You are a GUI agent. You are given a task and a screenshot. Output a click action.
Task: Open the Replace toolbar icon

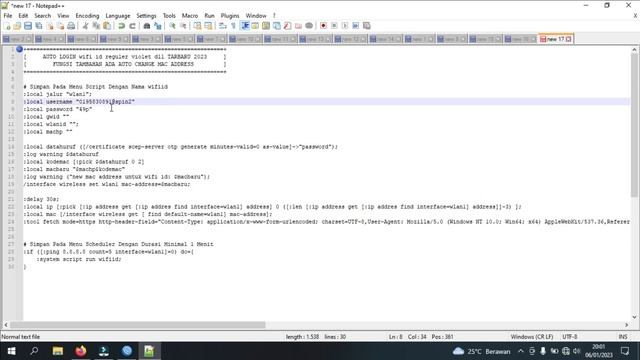click(x=158, y=26)
